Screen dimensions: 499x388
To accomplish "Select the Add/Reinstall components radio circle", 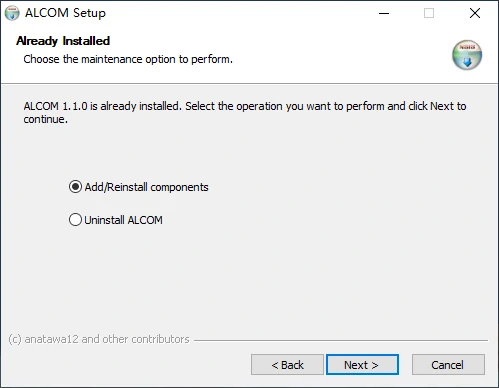I will click(x=75, y=187).
